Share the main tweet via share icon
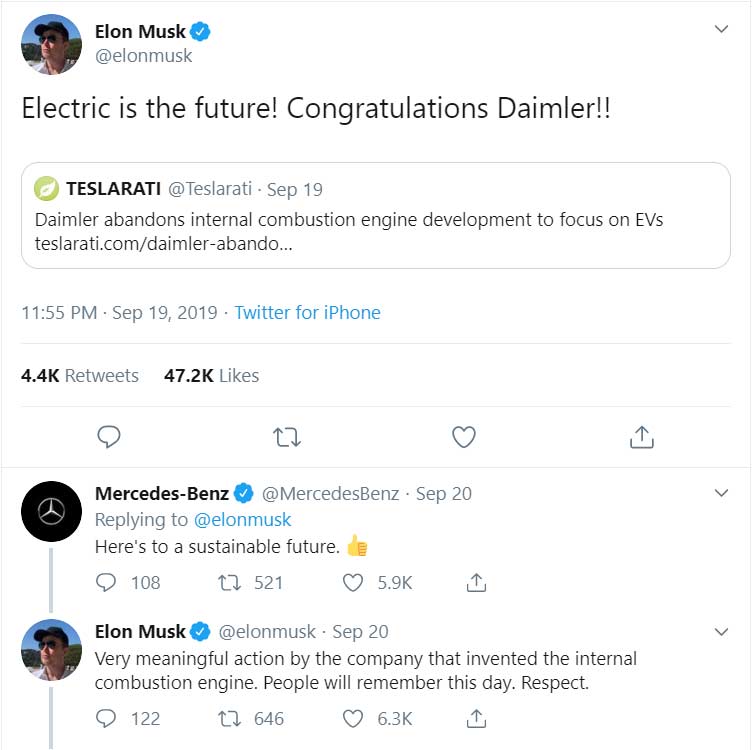 pyautogui.click(x=641, y=437)
